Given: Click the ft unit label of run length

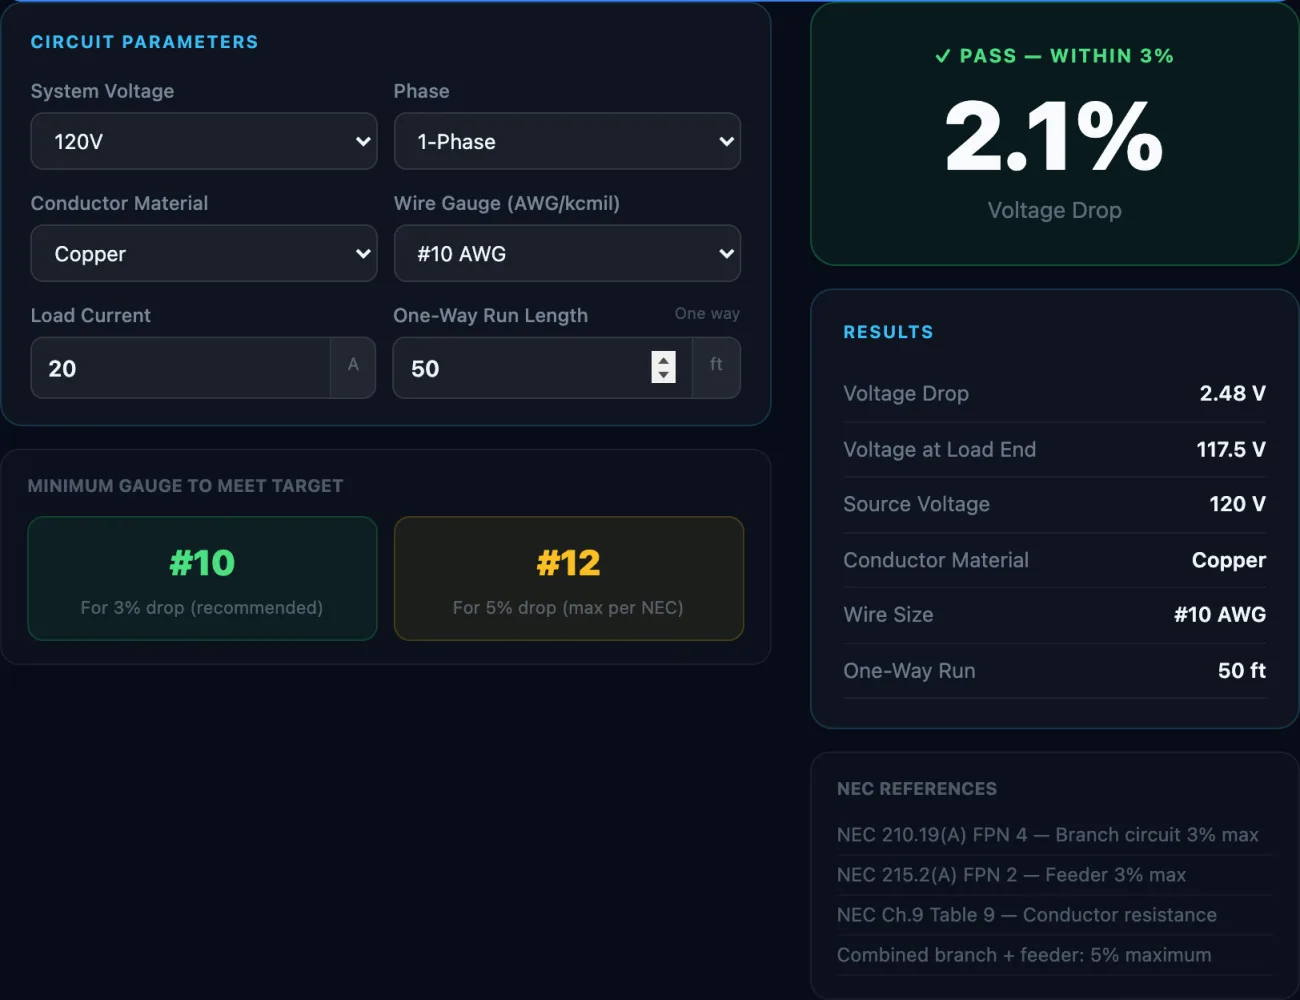Looking at the screenshot, I should pyautogui.click(x=716, y=365).
